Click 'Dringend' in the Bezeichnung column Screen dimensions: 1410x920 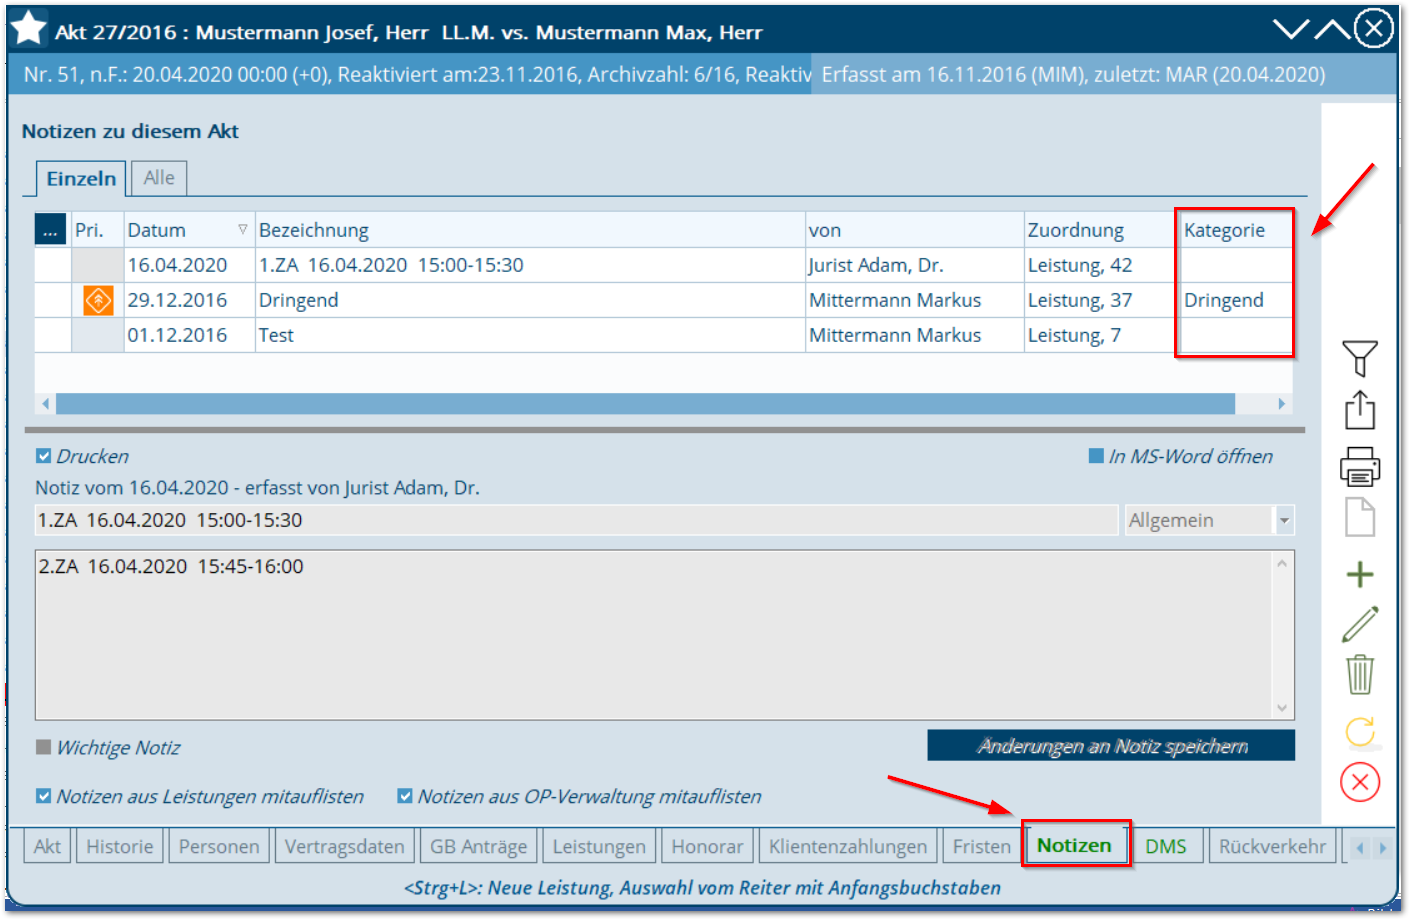(x=298, y=300)
